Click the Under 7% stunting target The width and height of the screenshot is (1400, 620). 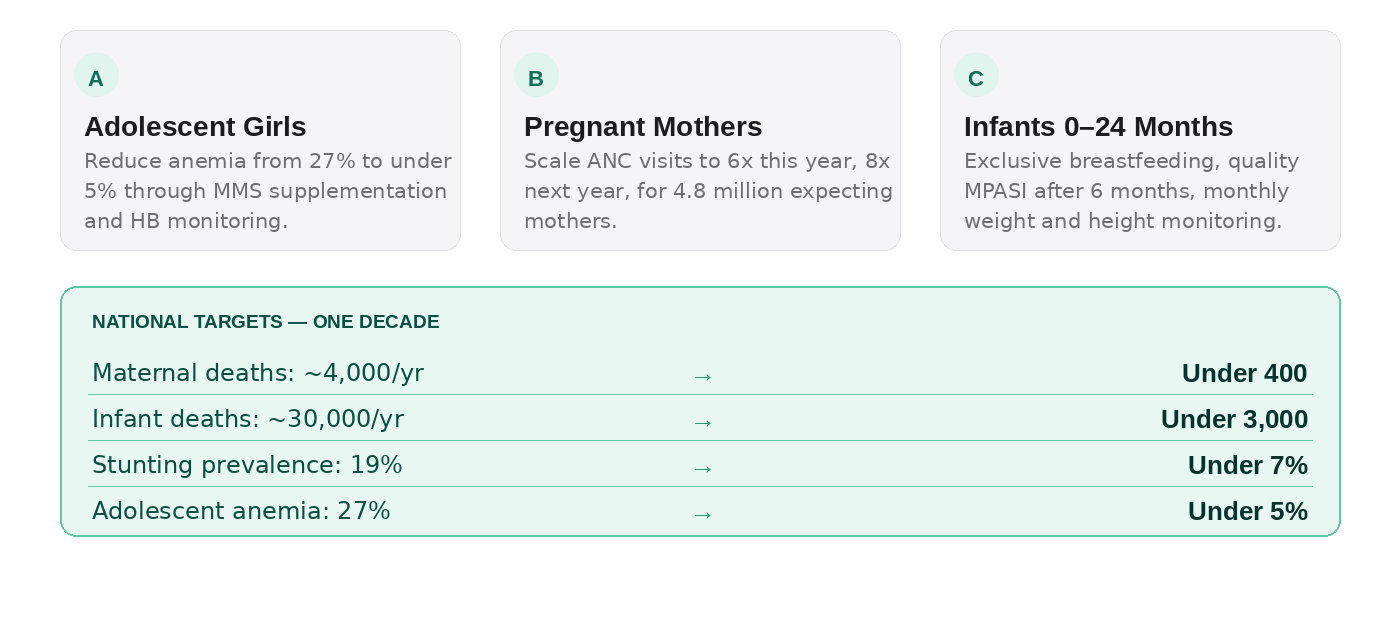coord(1247,465)
